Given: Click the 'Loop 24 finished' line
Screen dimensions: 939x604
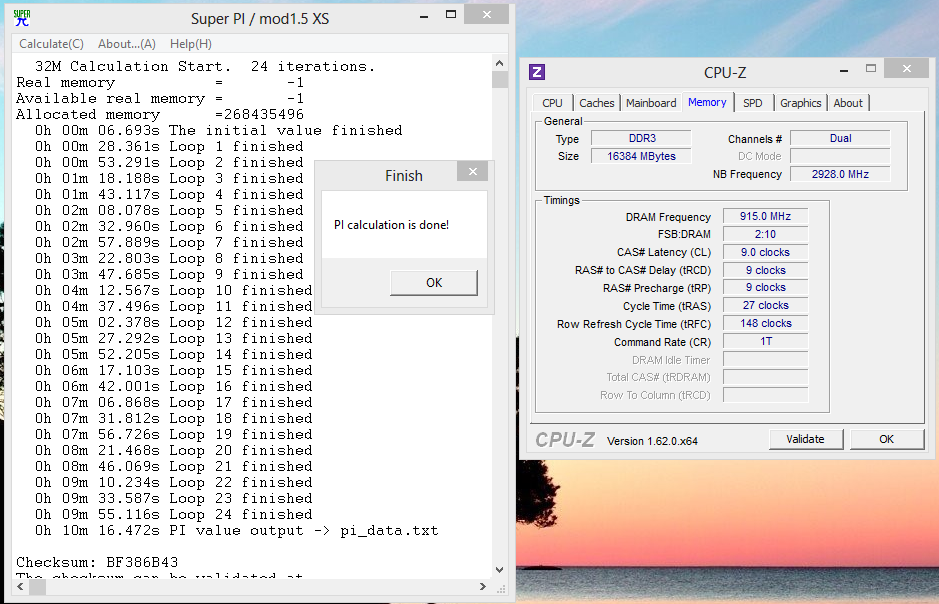Looking at the screenshot, I should [174, 514].
